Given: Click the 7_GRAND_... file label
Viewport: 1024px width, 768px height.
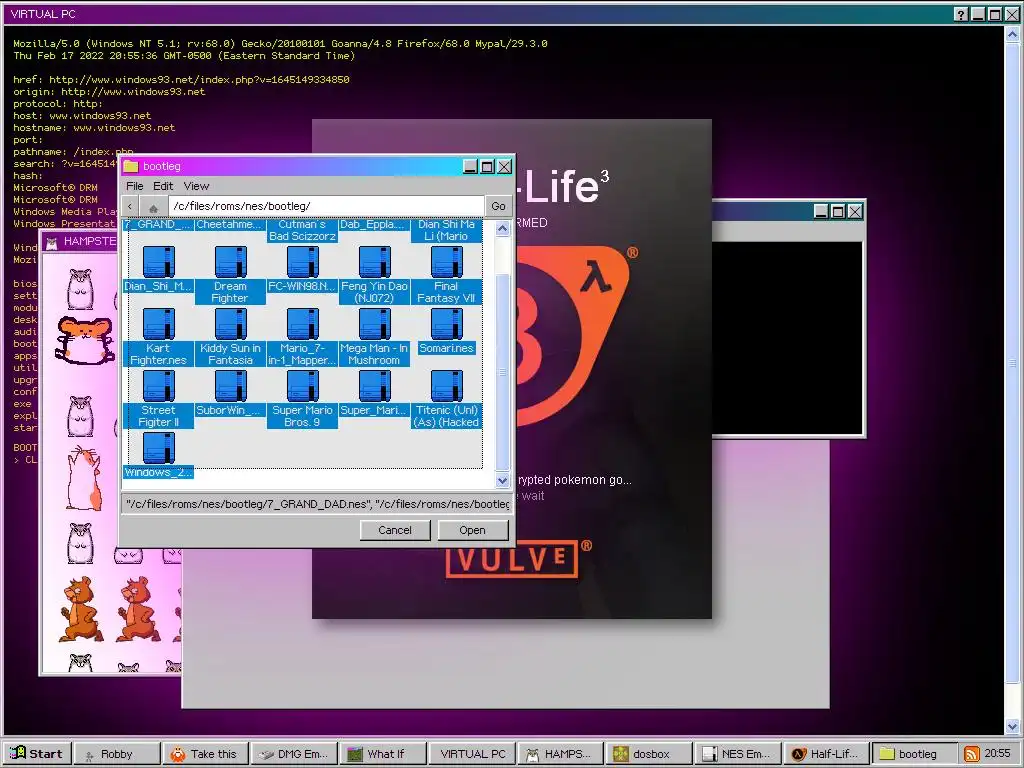Looking at the screenshot, I should click(x=159, y=225).
